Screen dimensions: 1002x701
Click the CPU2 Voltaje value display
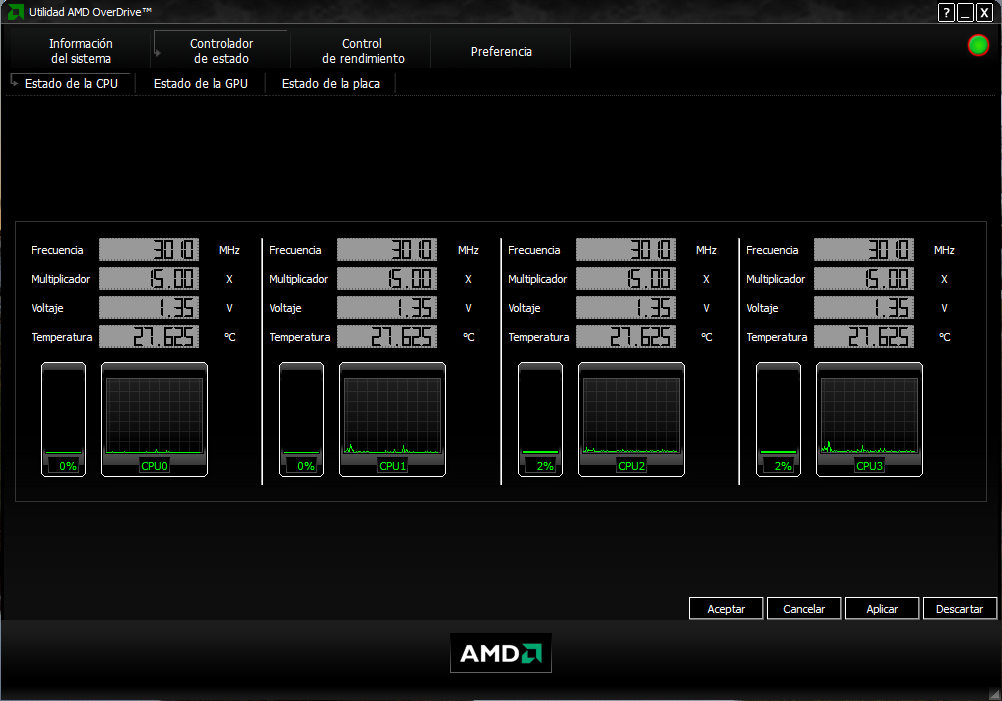coord(626,308)
